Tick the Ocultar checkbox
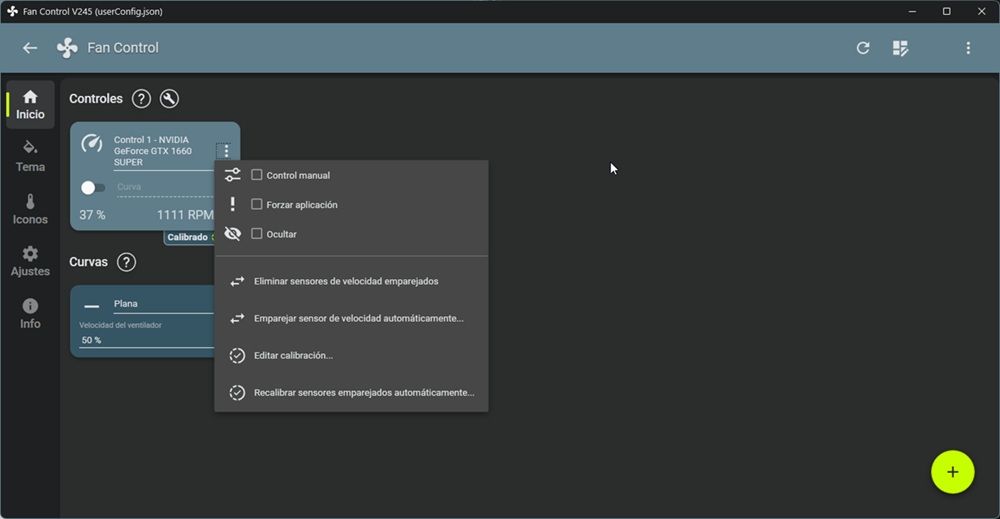The height and width of the screenshot is (519, 1000). [257, 234]
